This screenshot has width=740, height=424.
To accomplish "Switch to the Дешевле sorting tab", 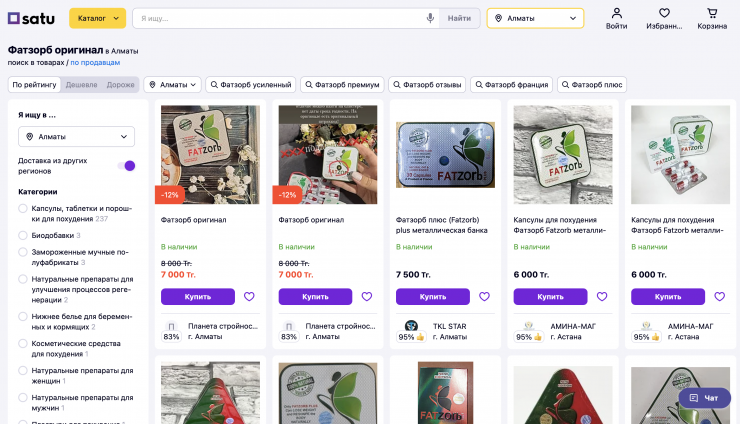I will (81, 85).
